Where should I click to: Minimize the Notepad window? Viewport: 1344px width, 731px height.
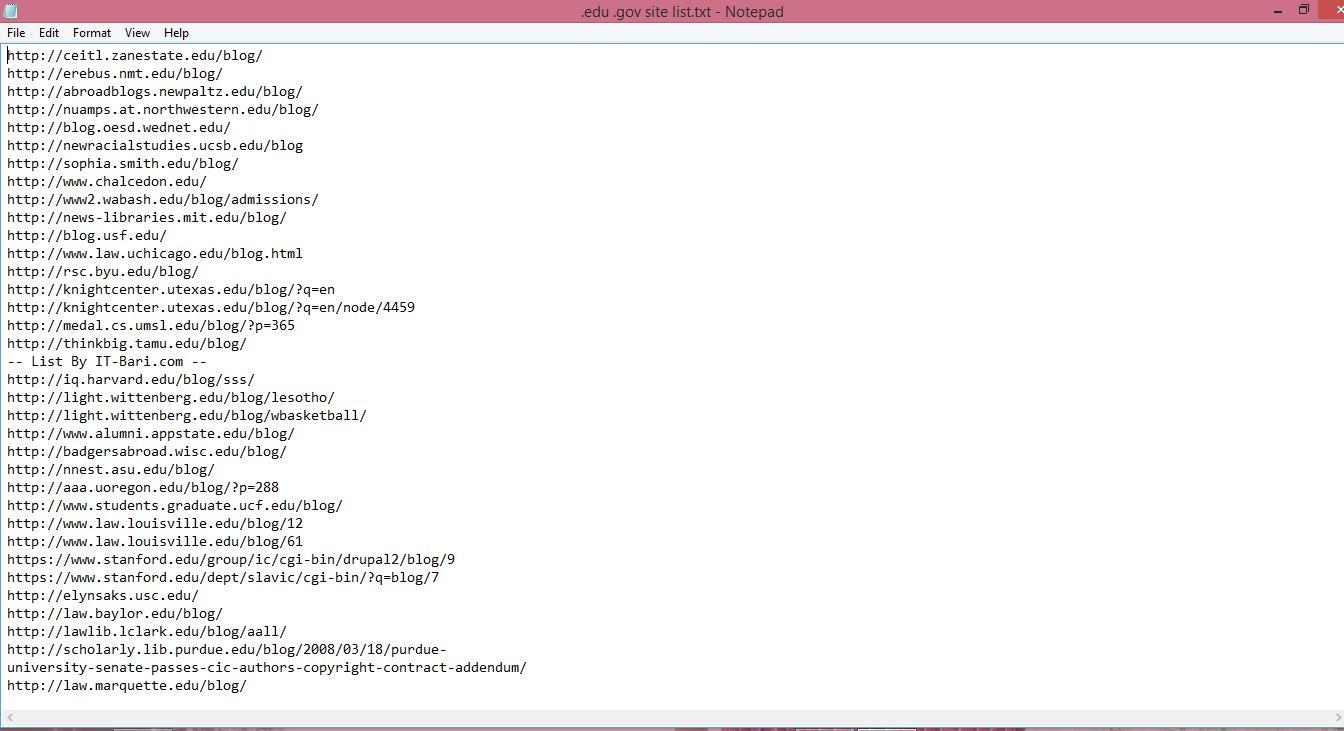(x=1278, y=11)
